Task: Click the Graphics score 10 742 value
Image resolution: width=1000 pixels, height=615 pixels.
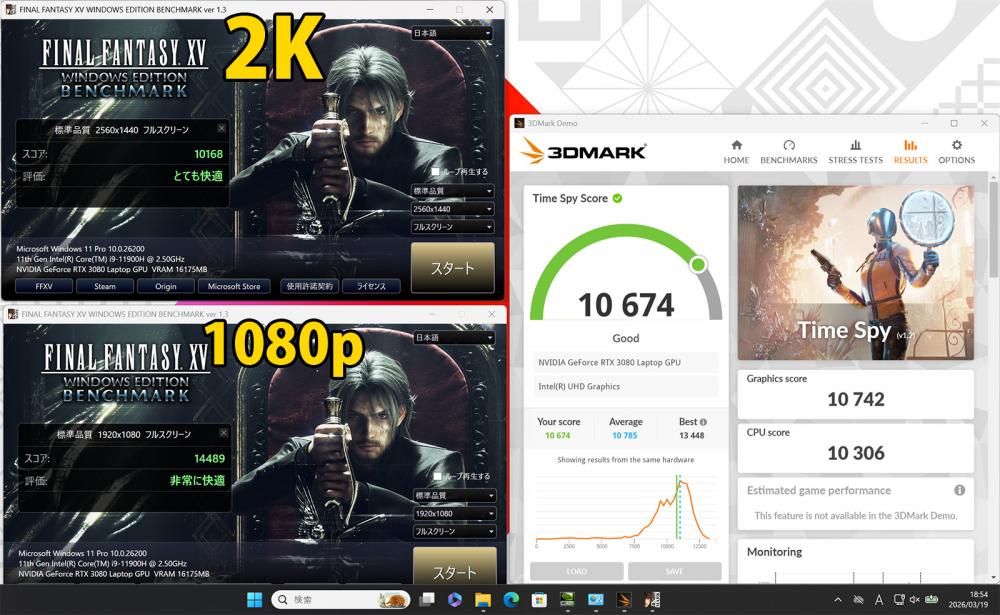Action: click(x=855, y=399)
